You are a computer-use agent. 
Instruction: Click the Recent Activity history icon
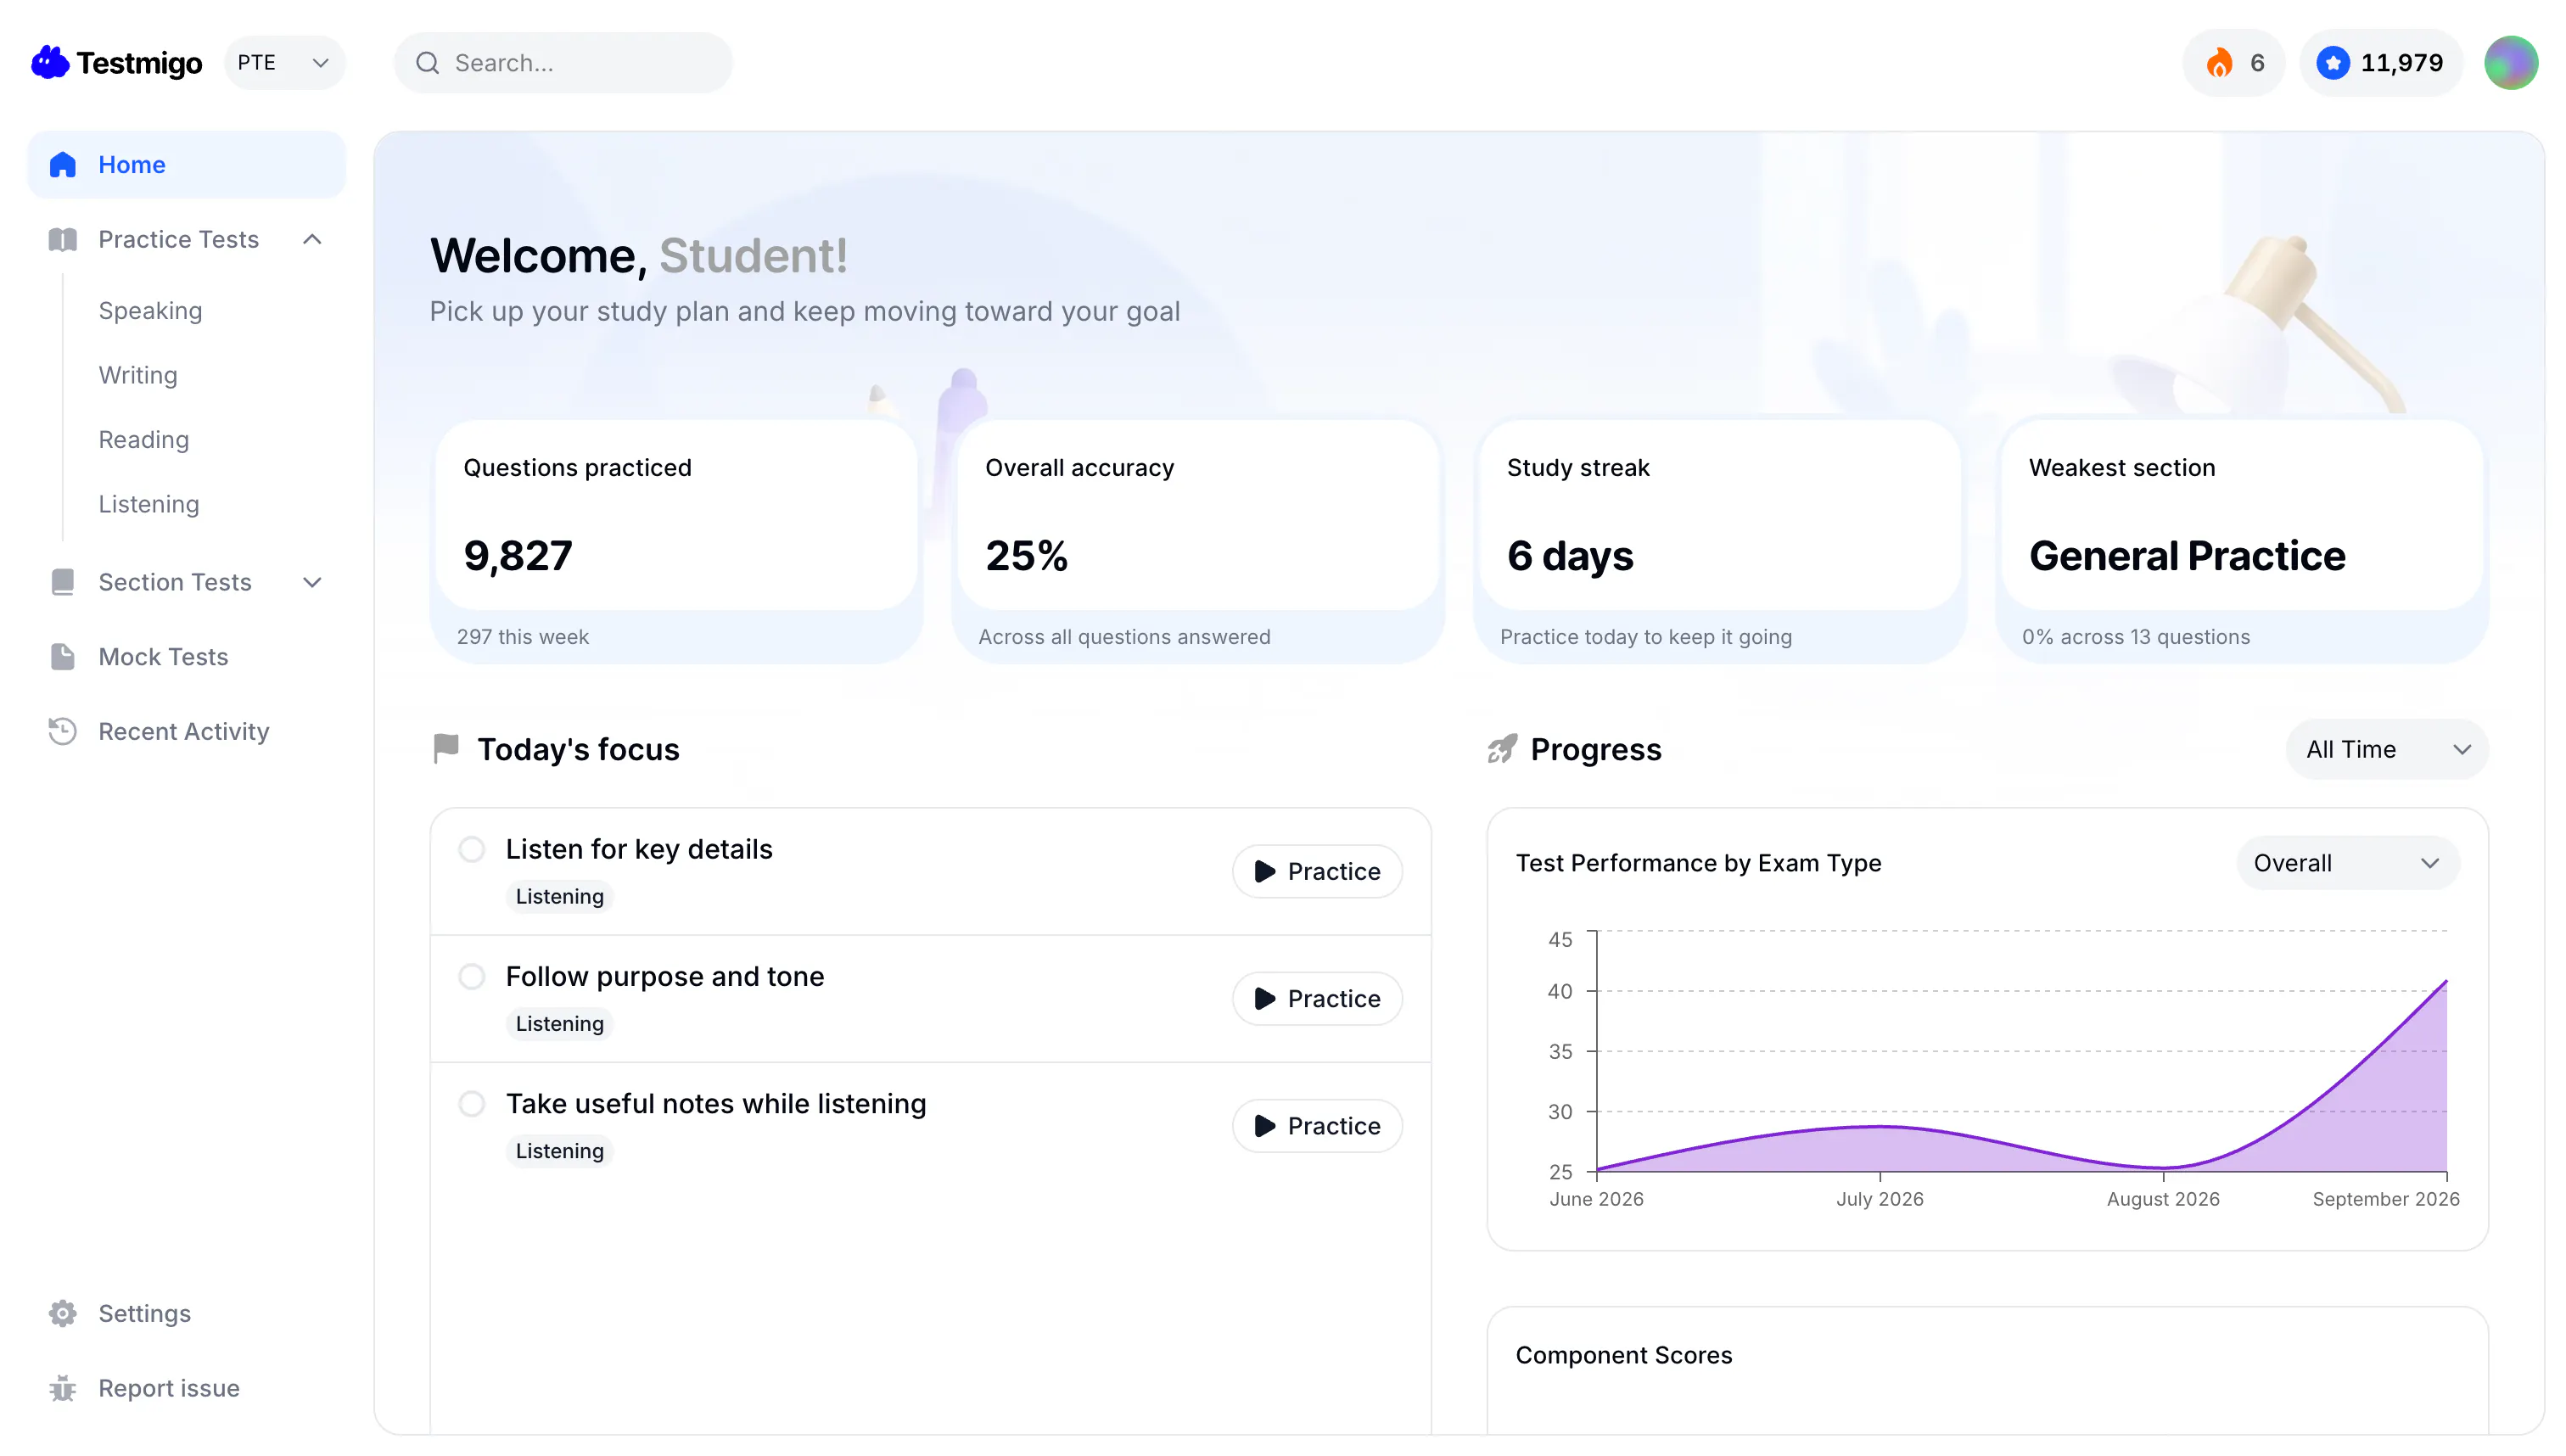tap(63, 731)
